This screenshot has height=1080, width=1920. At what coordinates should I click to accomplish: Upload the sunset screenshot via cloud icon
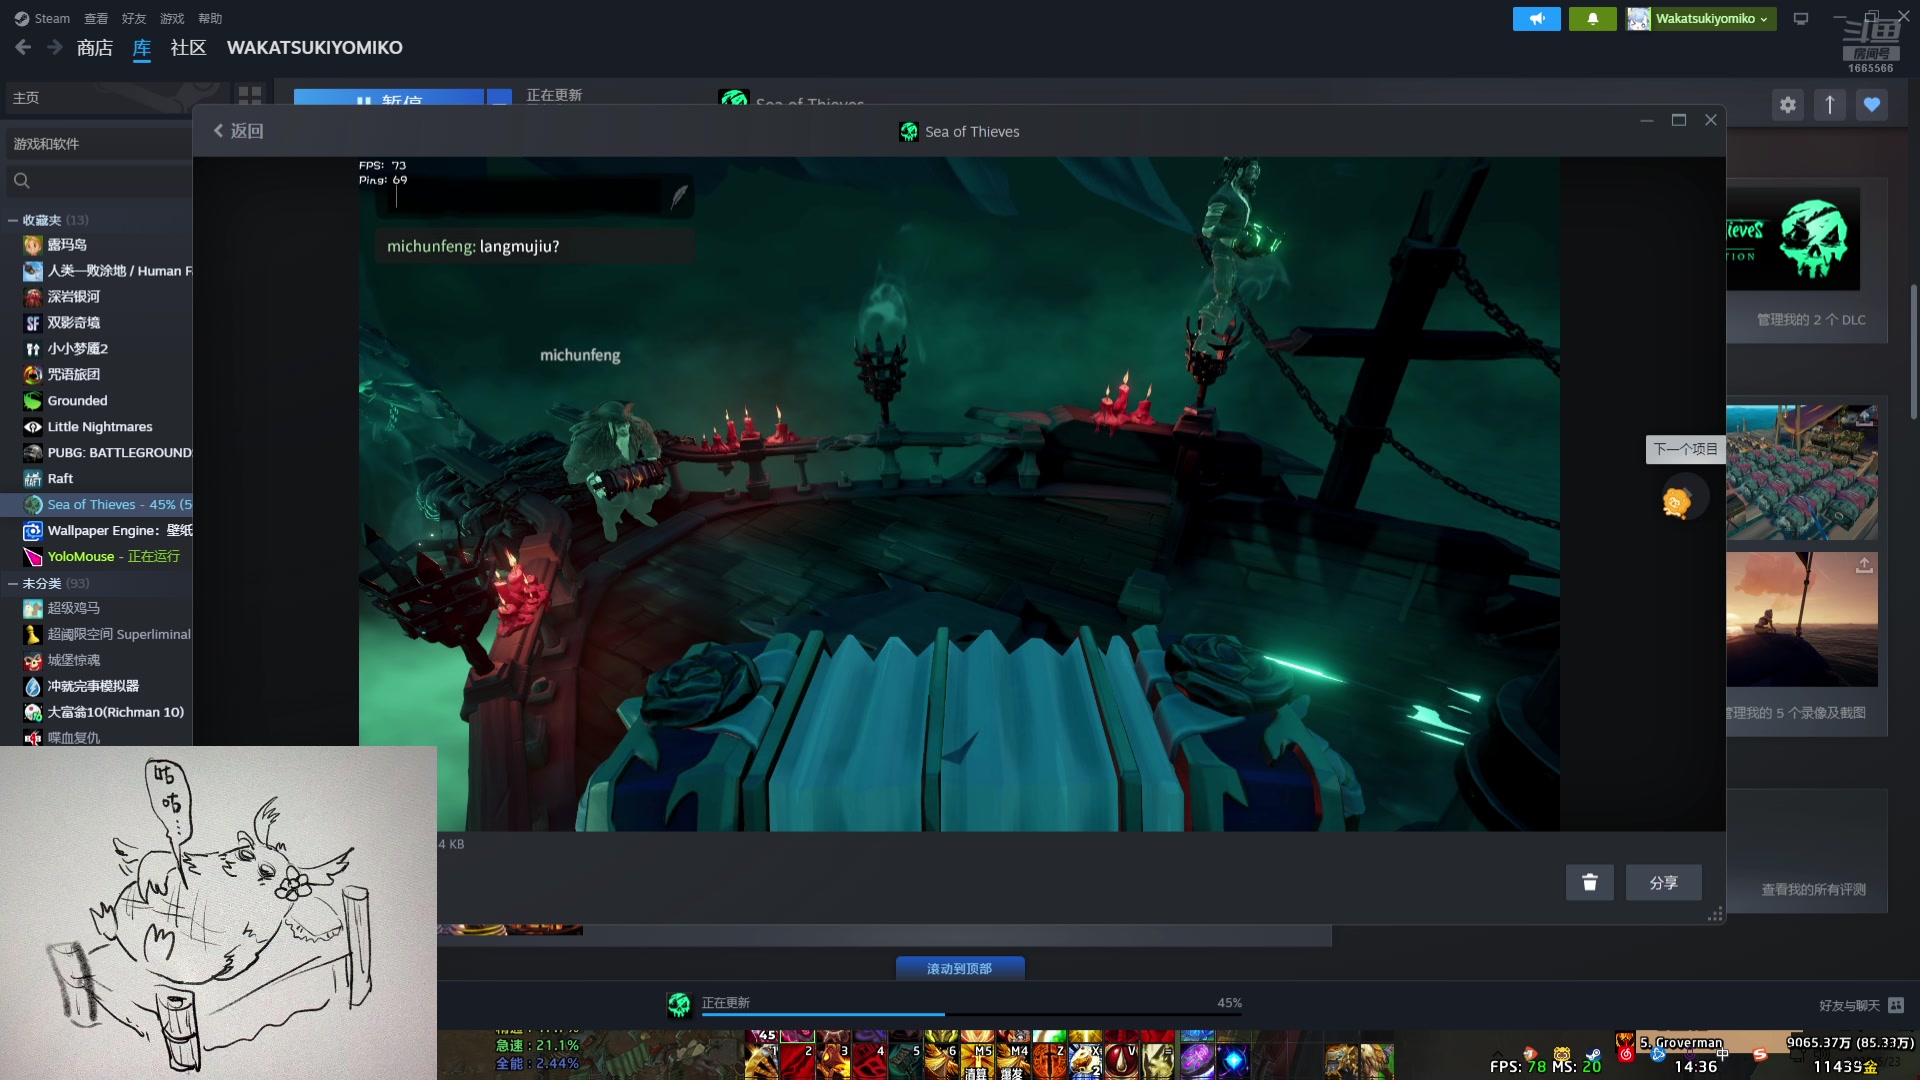tap(1864, 566)
